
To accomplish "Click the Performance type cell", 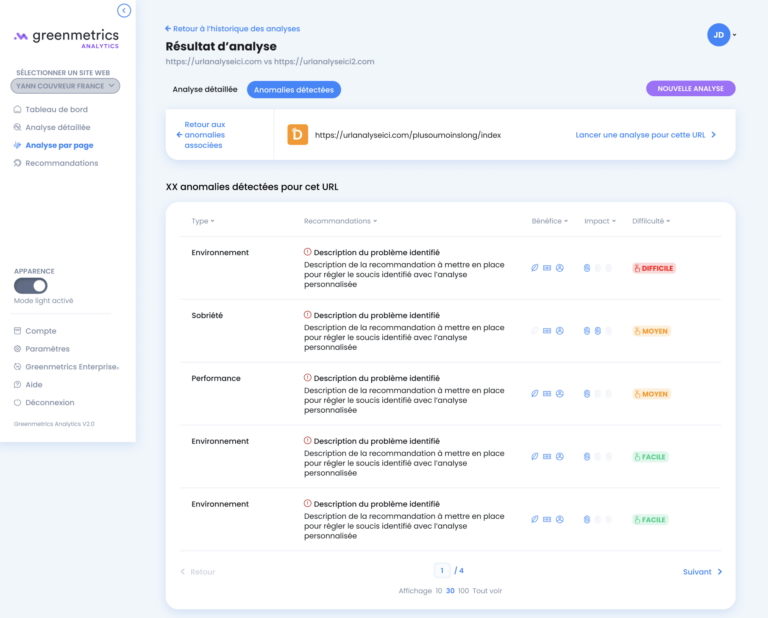I will click(x=216, y=378).
